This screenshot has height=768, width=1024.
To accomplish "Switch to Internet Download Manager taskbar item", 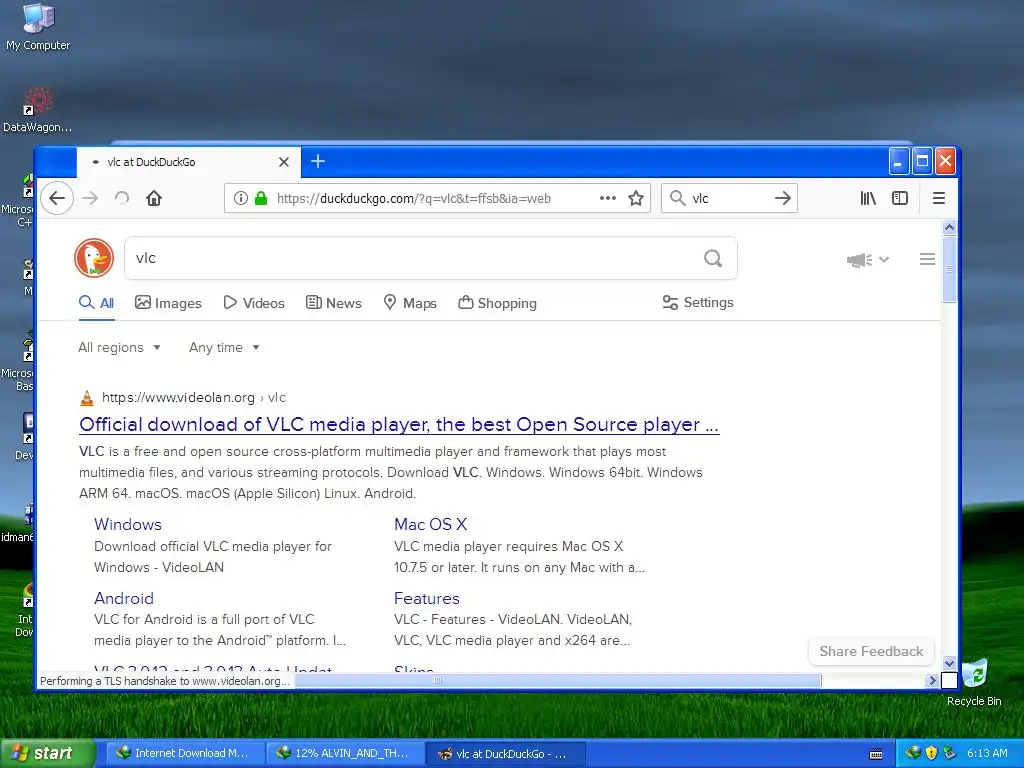I will coord(185,754).
